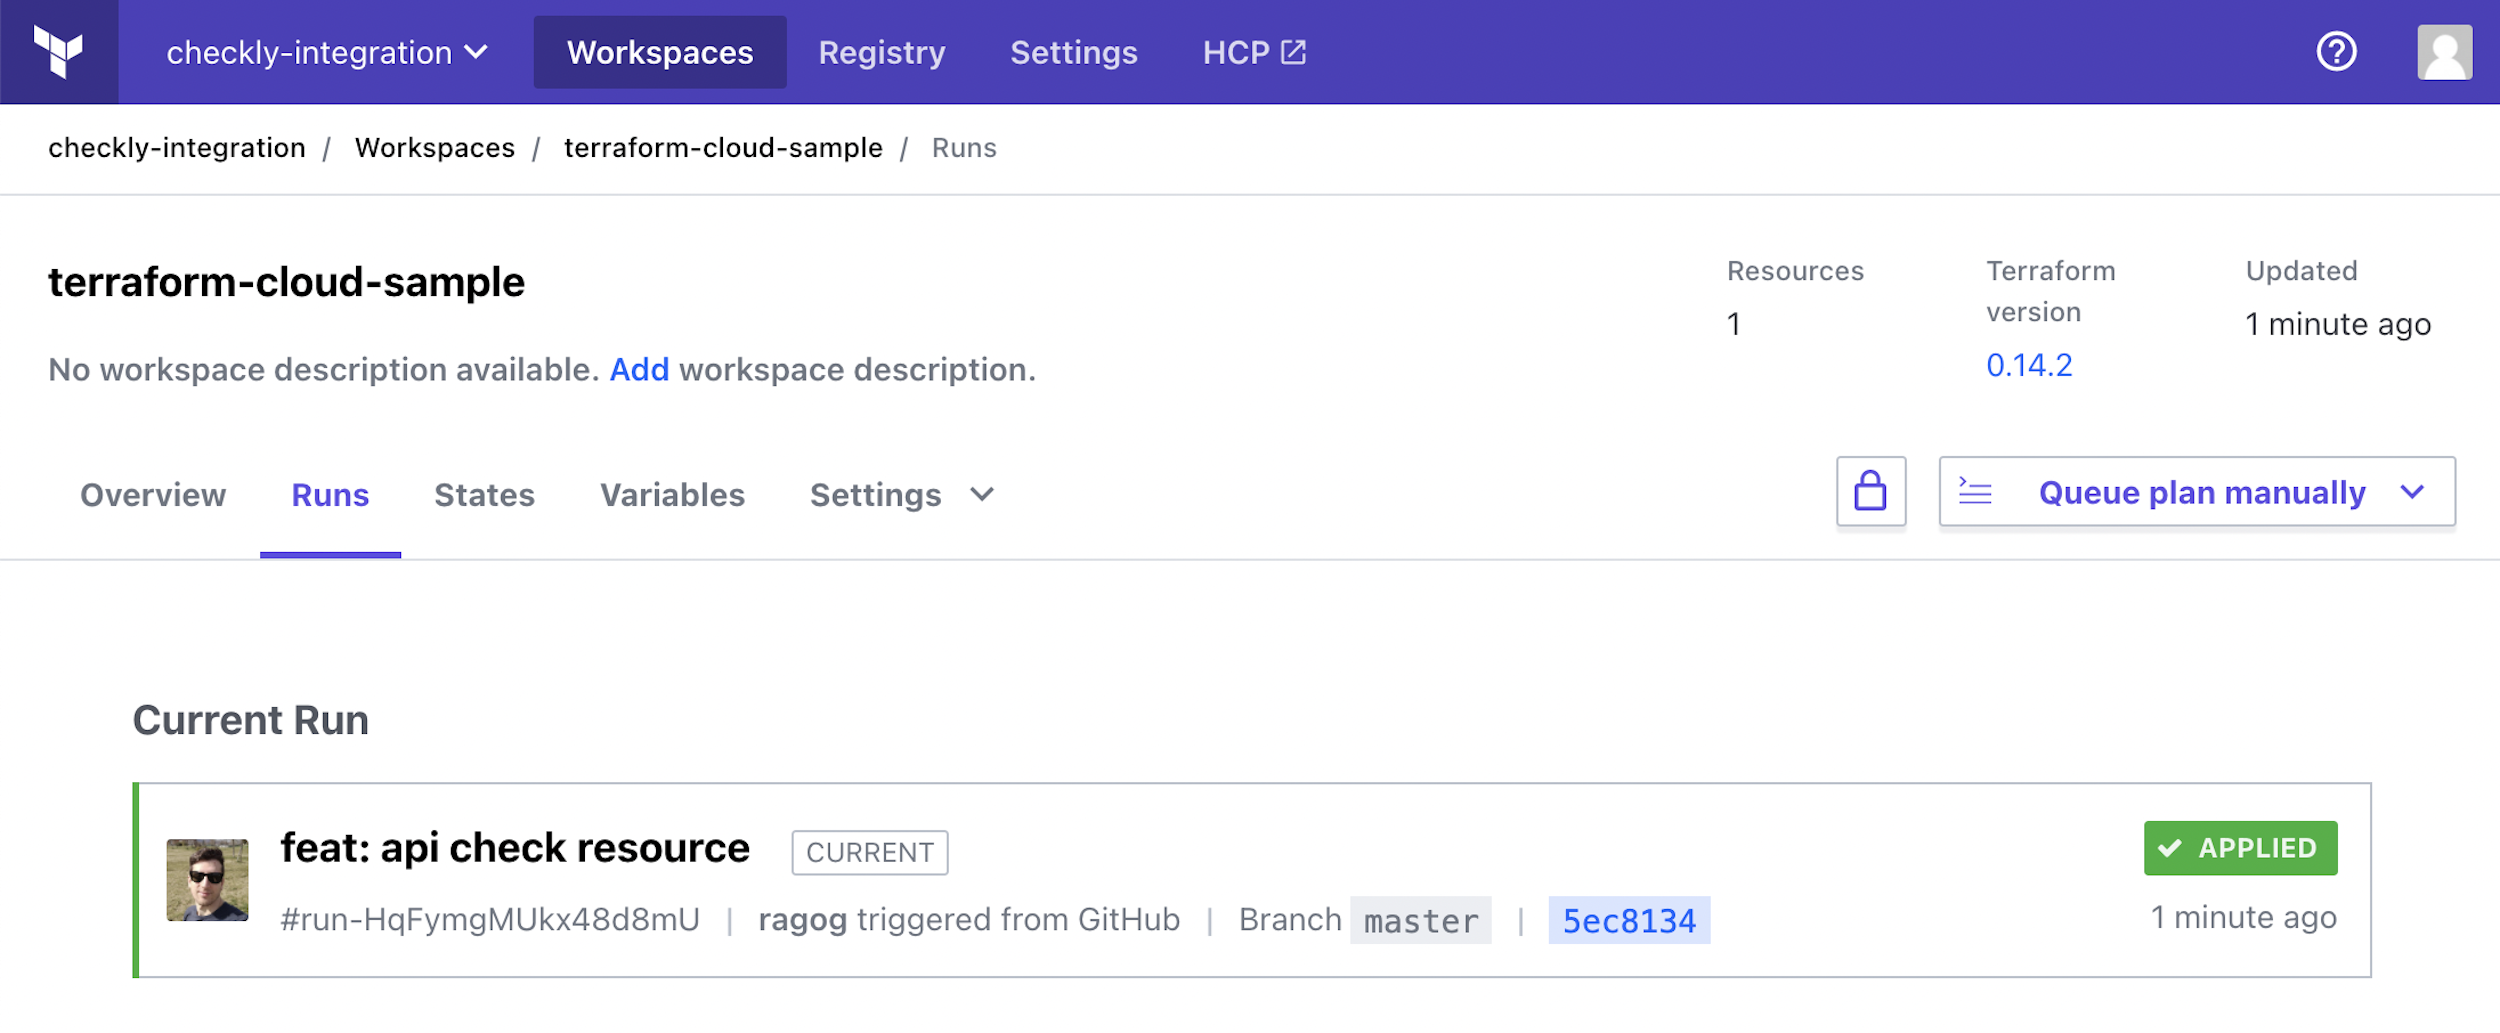This screenshot has height=1033, width=2500.
Task: Click the workspace lock icon
Action: [x=1871, y=491]
